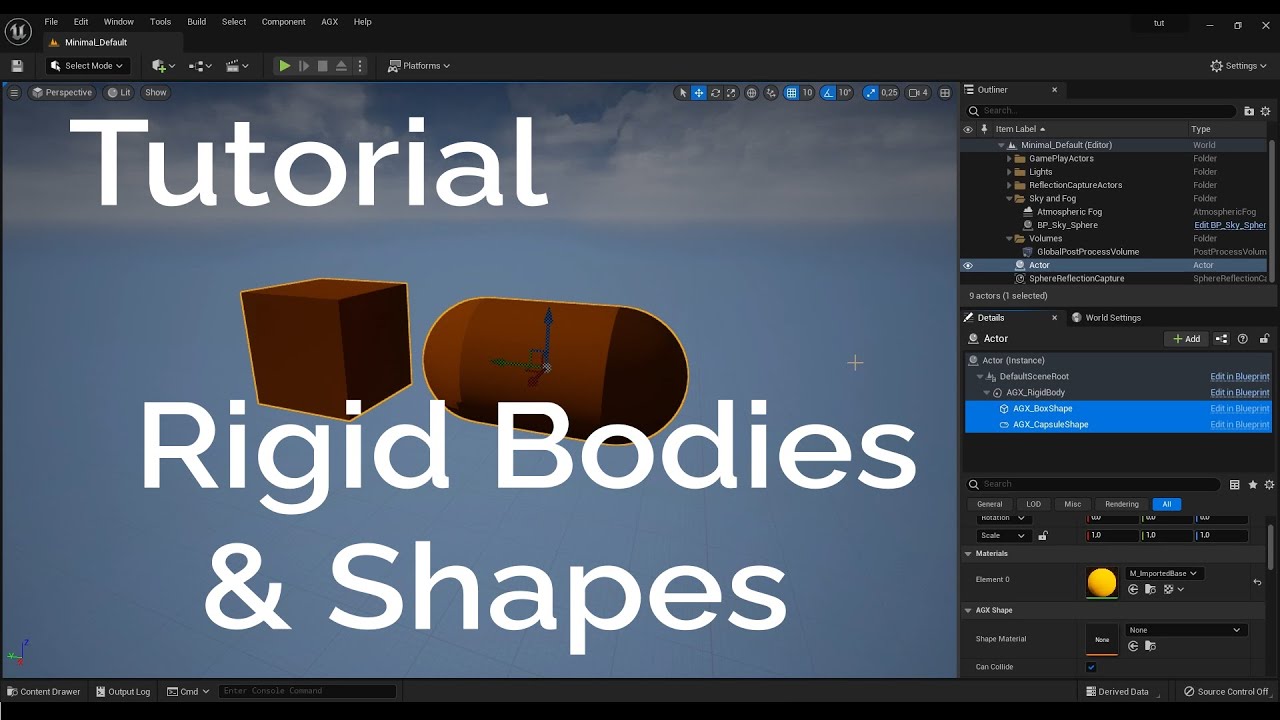The height and width of the screenshot is (720, 1280).
Task: Collapse the AGX Shape section
Action: (968, 610)
